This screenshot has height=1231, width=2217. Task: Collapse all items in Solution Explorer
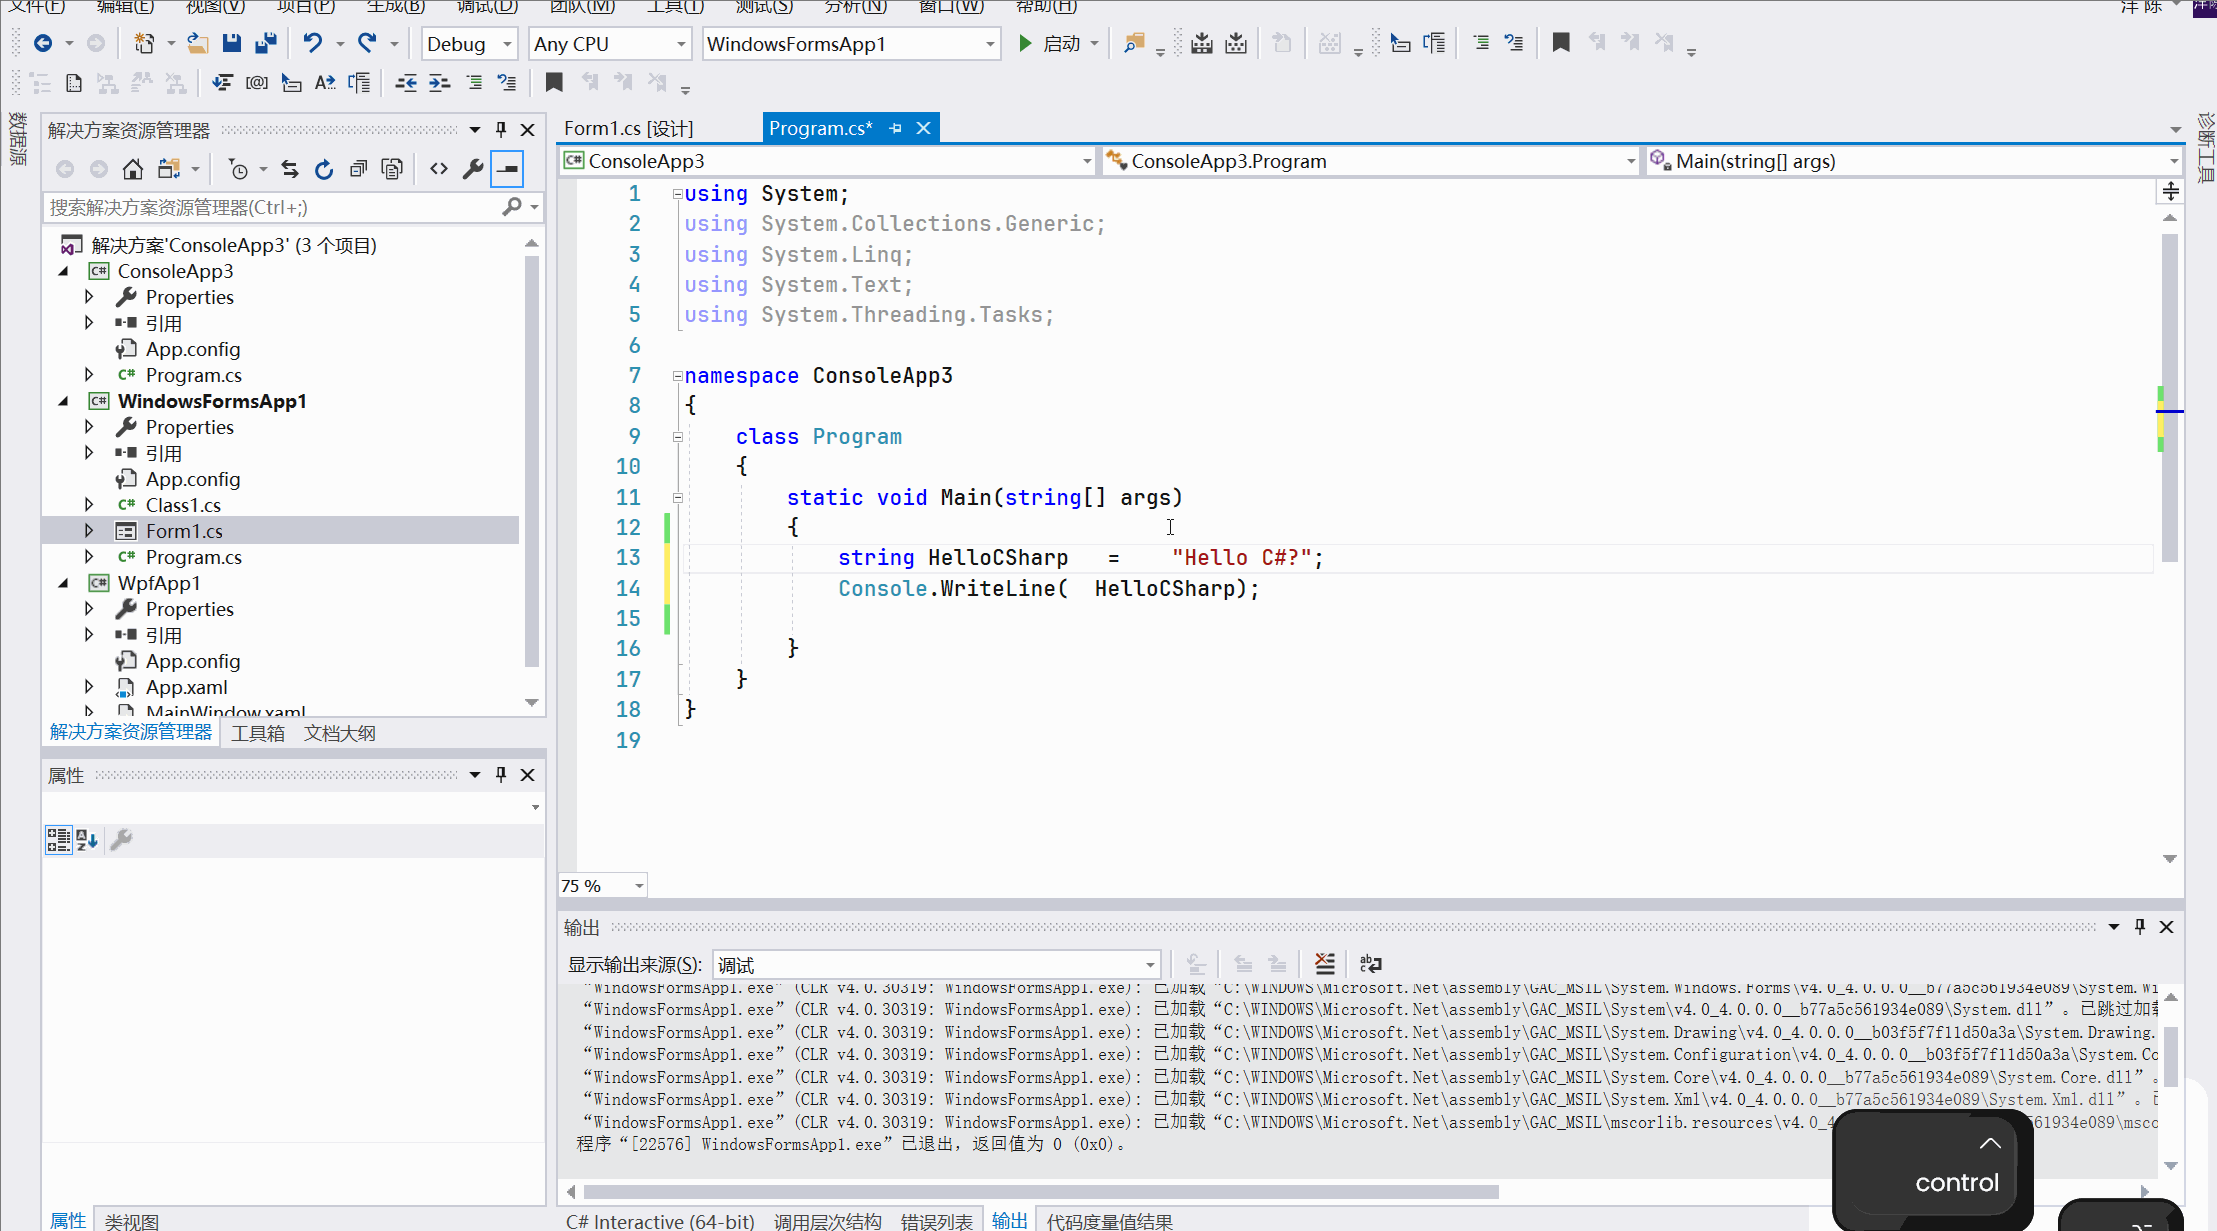[358, 169]
